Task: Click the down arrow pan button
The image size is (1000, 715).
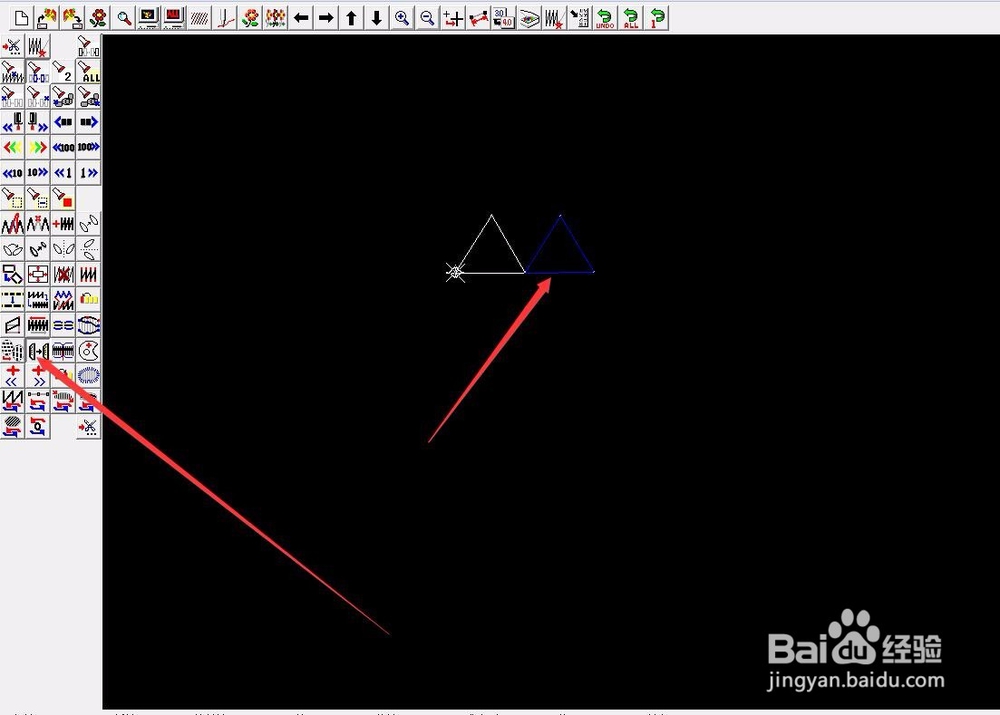Action: tap(377, 18)
